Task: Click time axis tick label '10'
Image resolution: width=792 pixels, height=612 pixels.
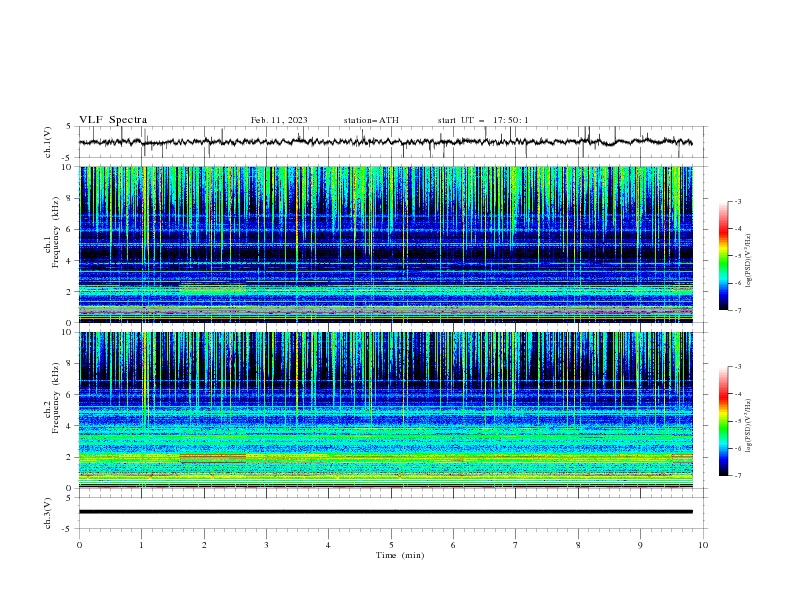Action: 703,545
